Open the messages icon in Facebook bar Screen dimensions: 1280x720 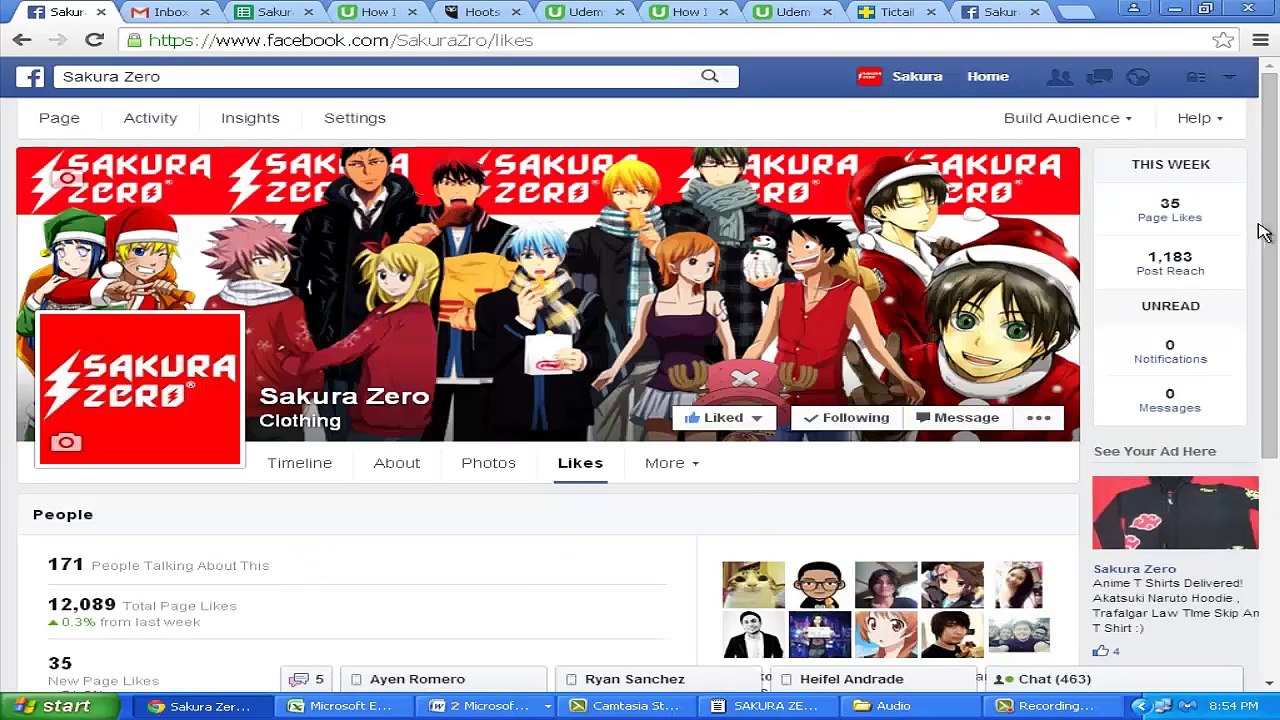pyautogui.click(x=1099, y=77)
